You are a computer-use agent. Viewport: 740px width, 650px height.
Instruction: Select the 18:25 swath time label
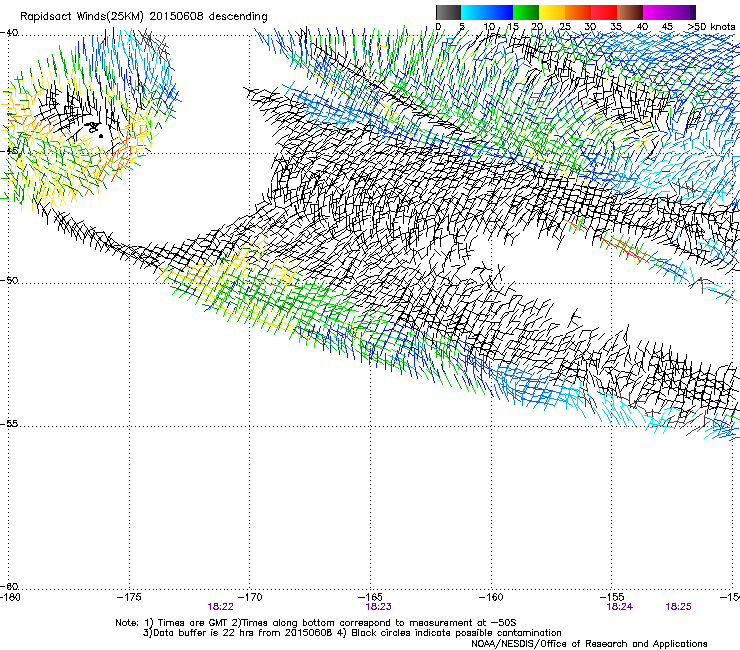click(679, 607)
